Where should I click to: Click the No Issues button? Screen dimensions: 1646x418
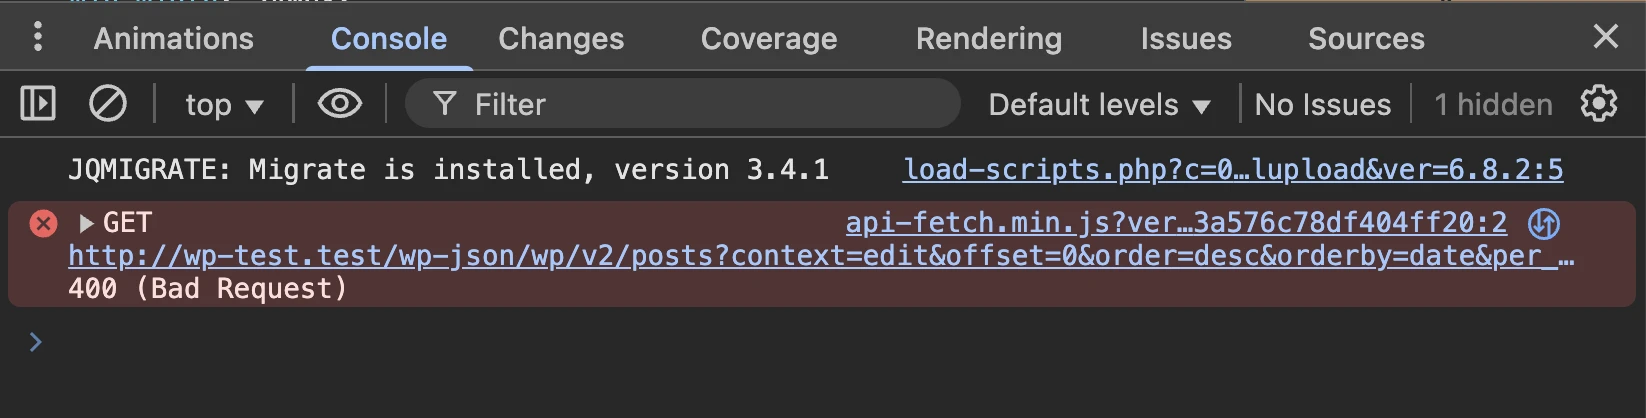tap(1322, 105)
